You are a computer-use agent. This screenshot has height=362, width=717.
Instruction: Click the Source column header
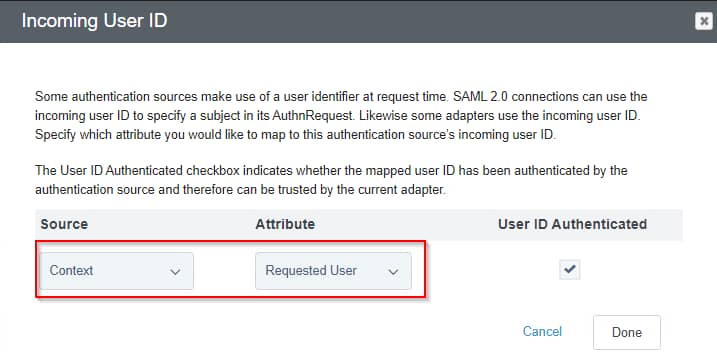[64, 224]
